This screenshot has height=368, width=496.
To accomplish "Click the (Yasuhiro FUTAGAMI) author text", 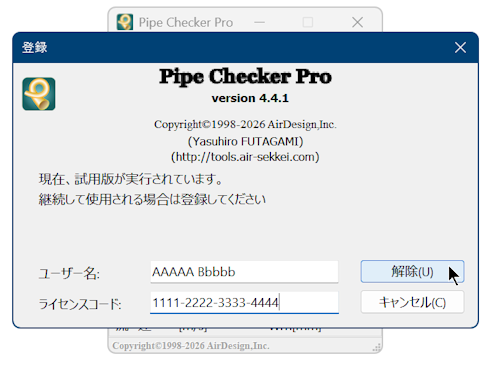I will pyautogui.click(x=245, y=141).
